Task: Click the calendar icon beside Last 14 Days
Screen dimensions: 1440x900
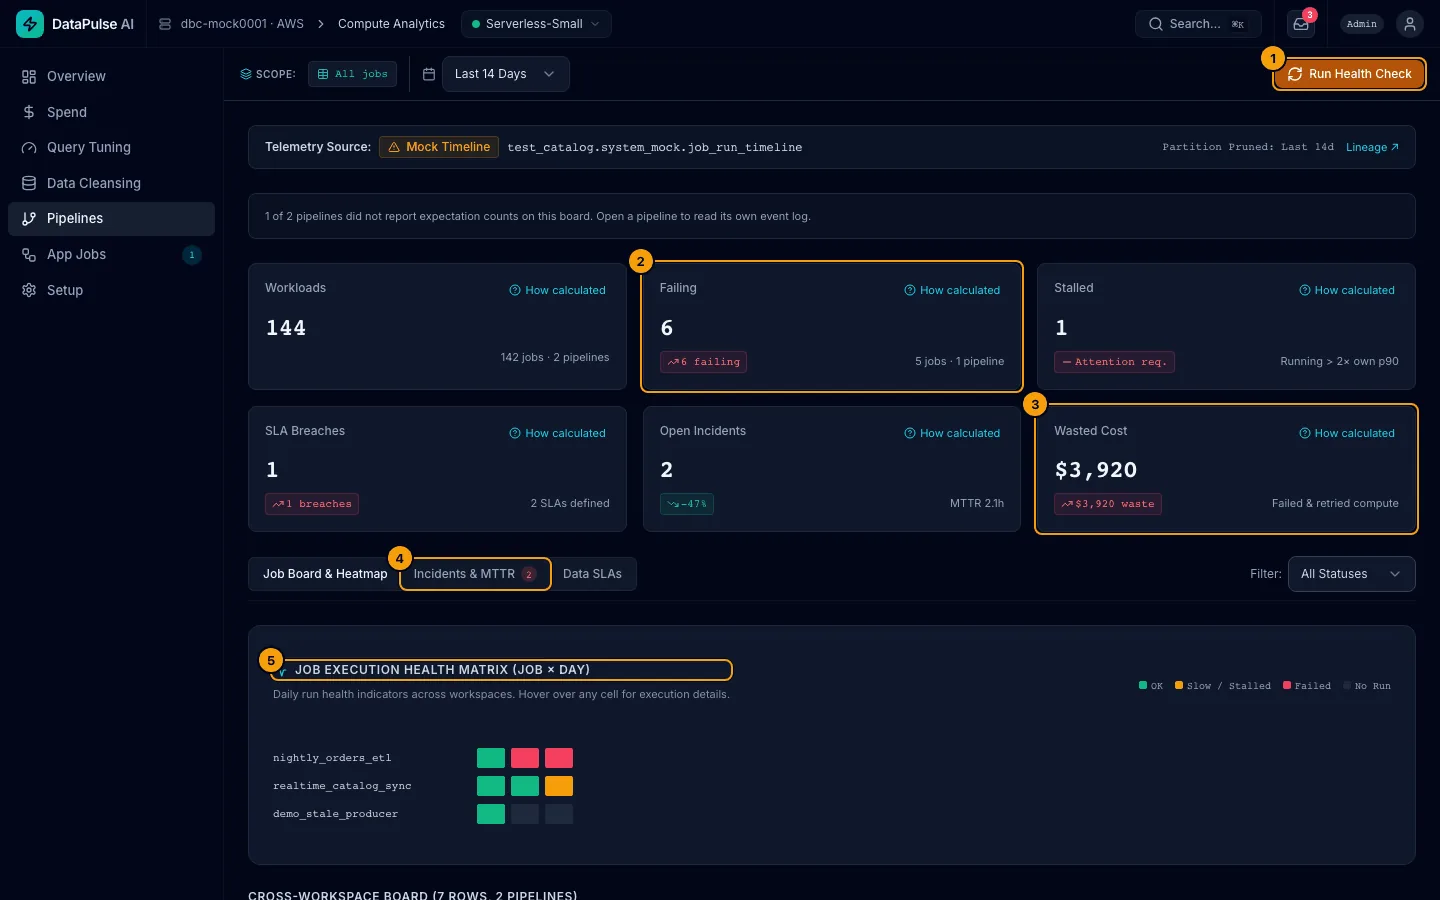Action: click(x=429, y=74)
